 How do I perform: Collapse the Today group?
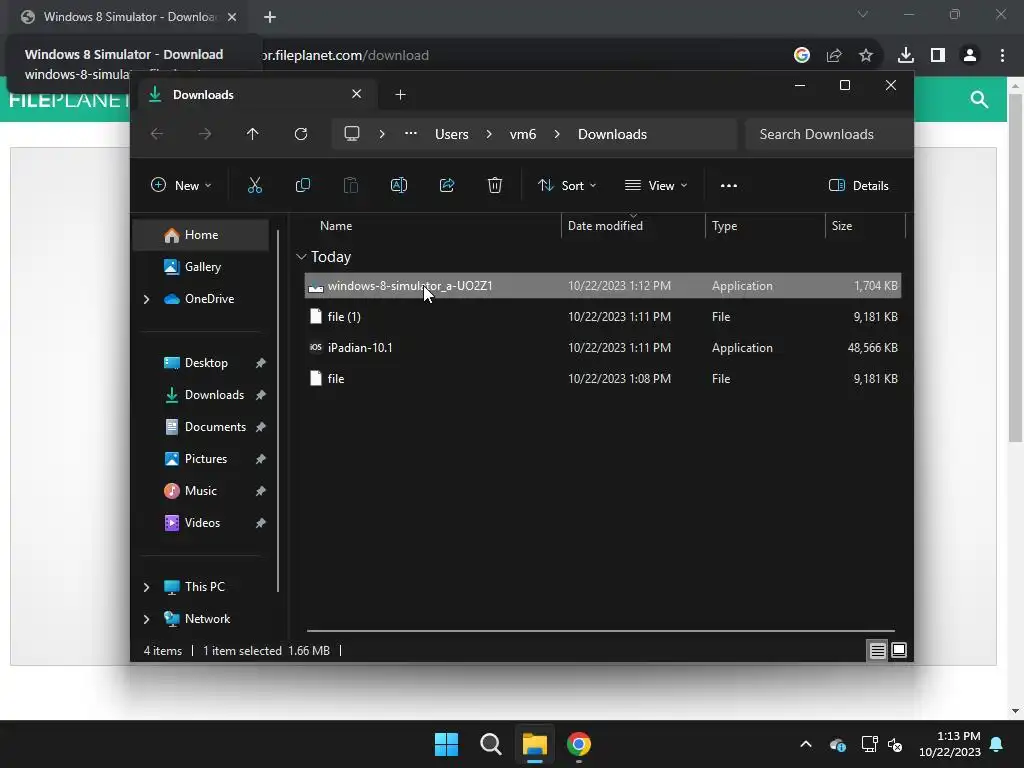point(301,257)
